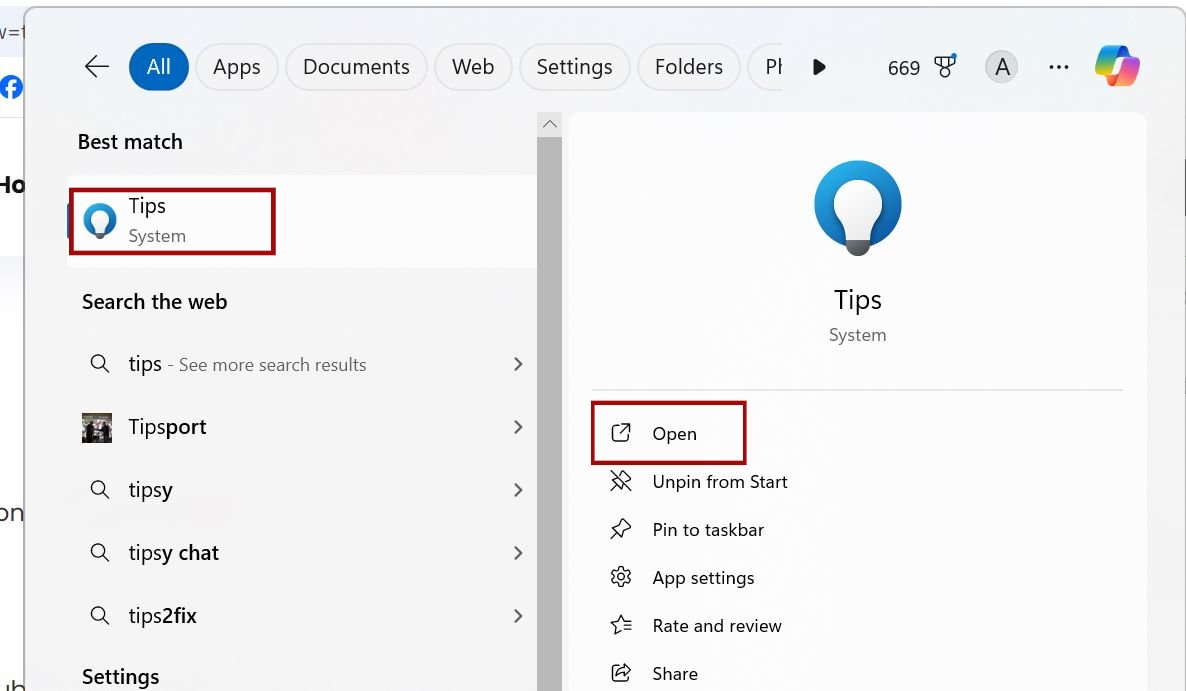Open the three-dot more options menu
Viewport: 1186px width, 691px height.
click(1059, 67)
